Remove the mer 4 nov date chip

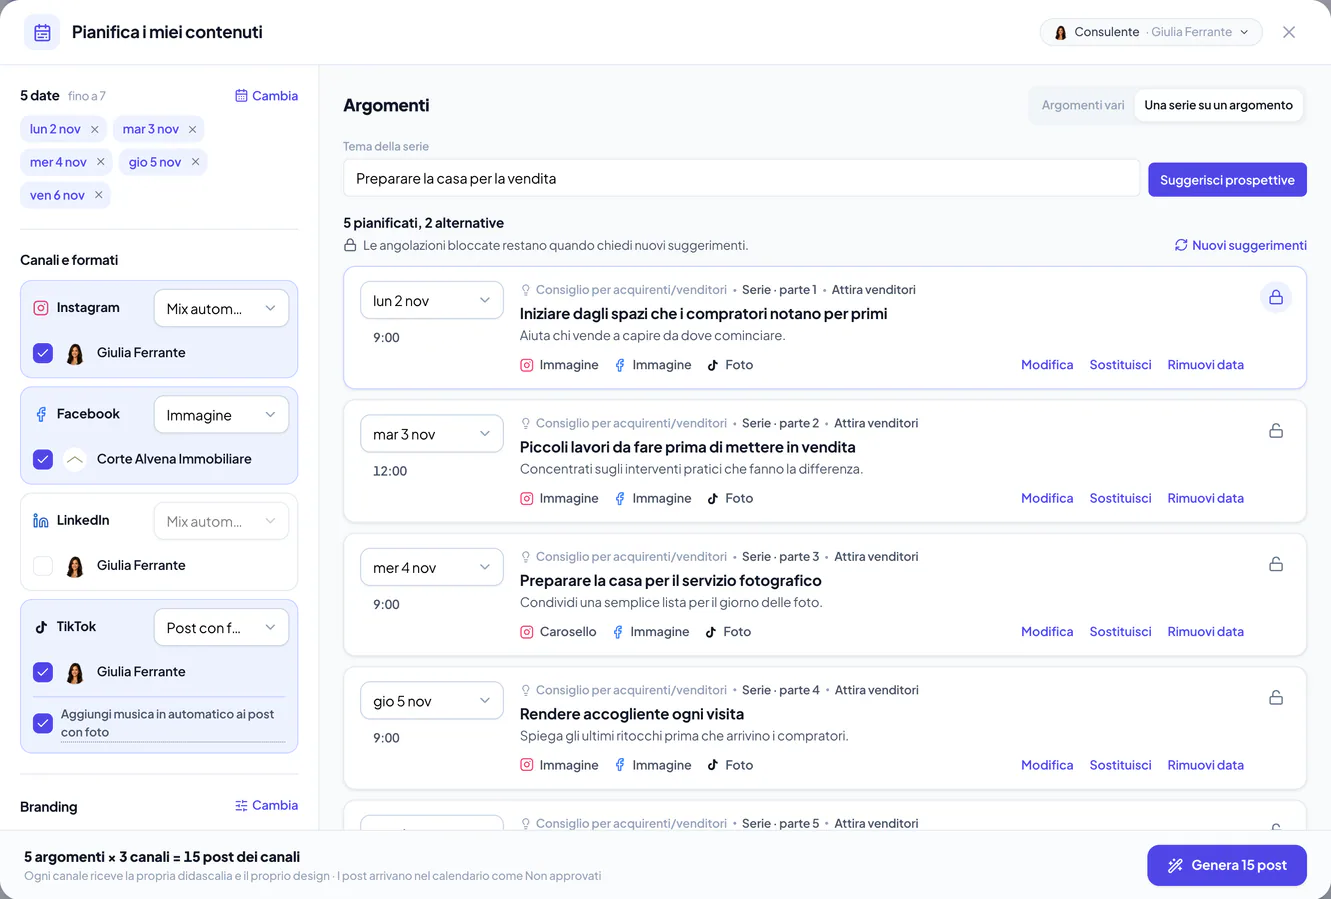101,162
